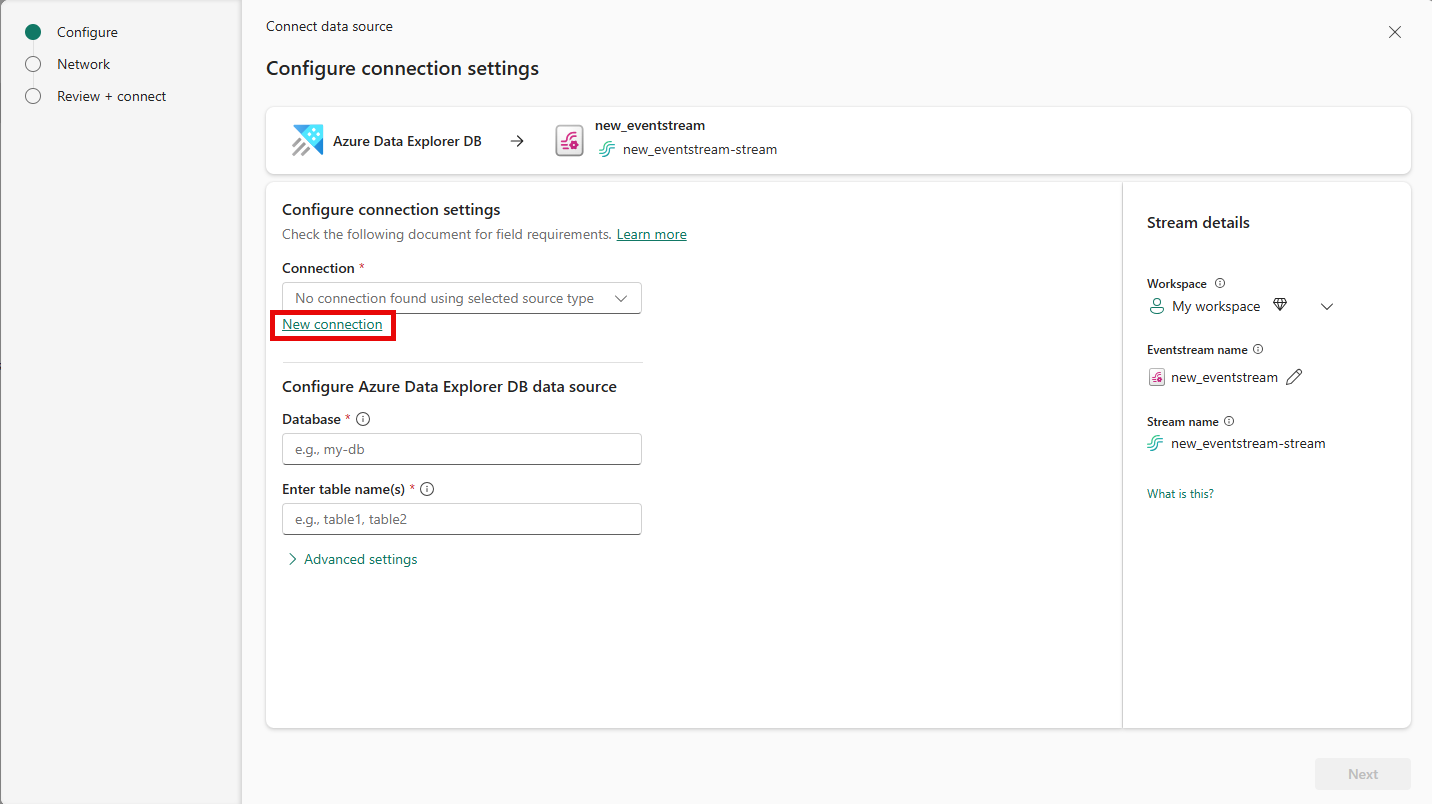The image size is (1432, 804).
Task: Click the Database info icon
Action: pyautogui.click(x=363, y=420)
